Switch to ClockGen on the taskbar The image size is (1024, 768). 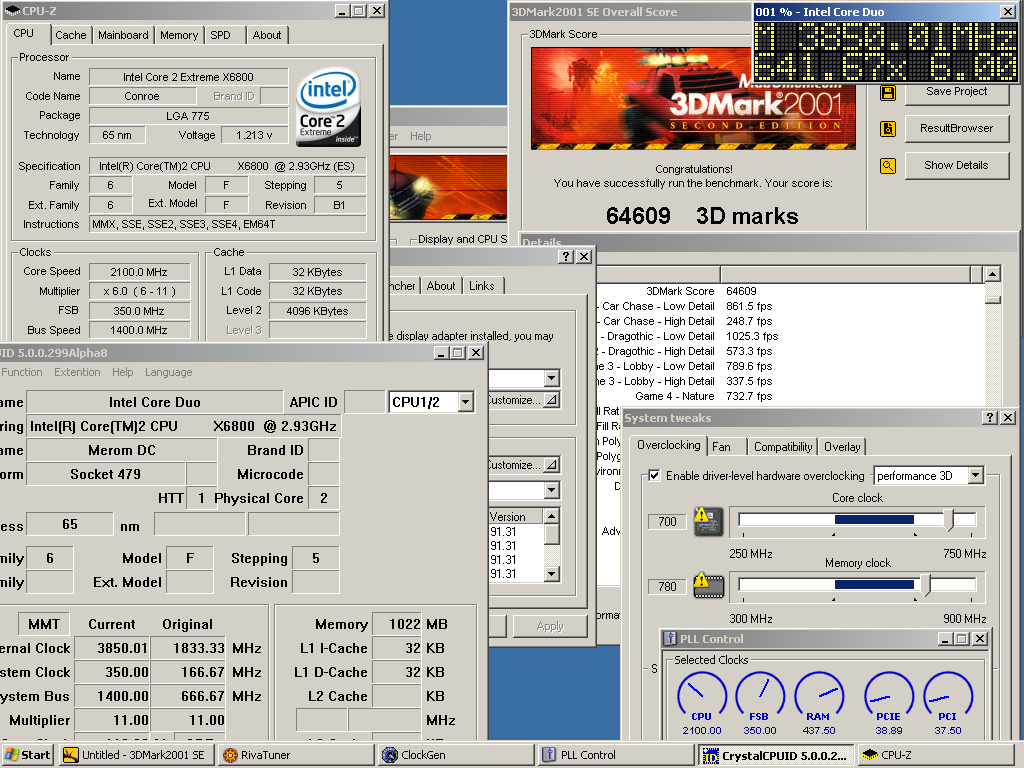coord(455,755)
